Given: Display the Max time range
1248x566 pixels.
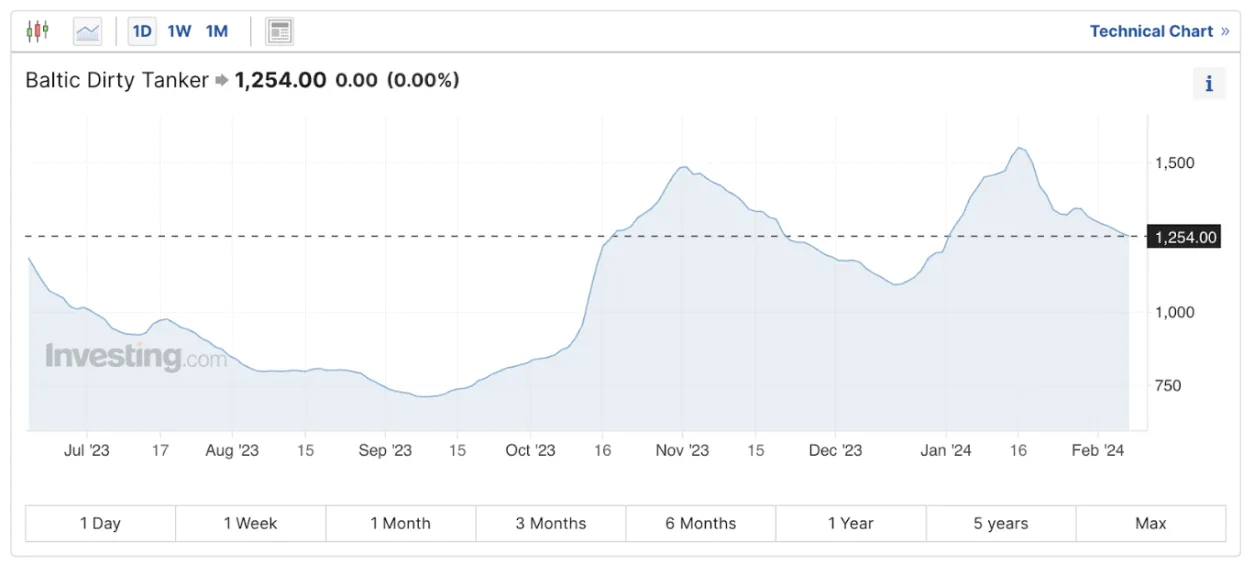Looking at the screenshot, I should tap(1151, 523).
